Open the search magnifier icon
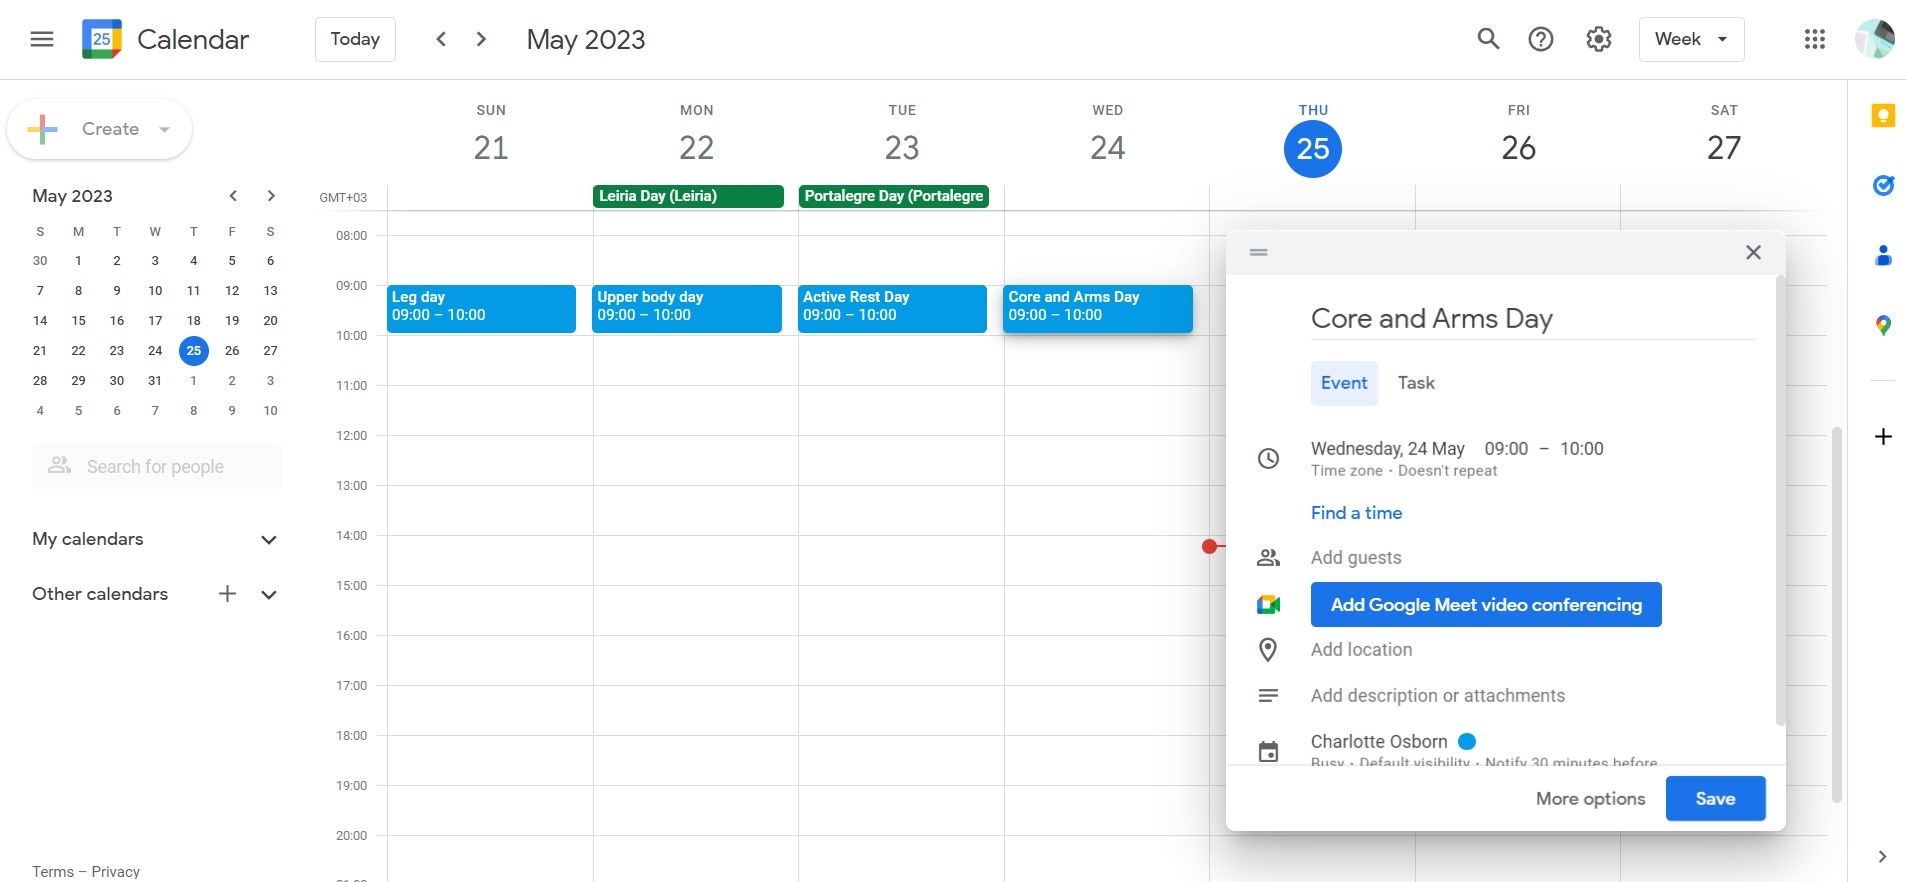The width and height of the screenshot is (1907, 882). 1488,39
